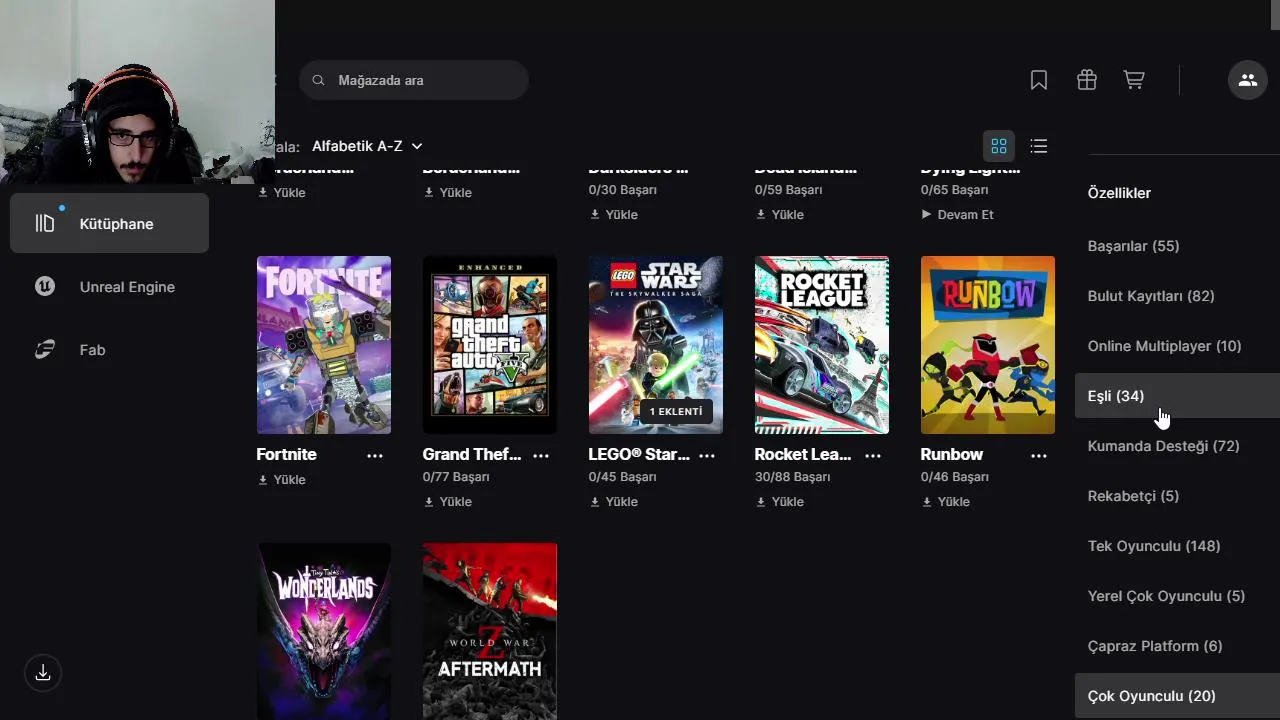The height and width of the screenshot is (720, 1280).
Task: Click 0/45 Başarı under LEGO Star Wars
Action: click(x=622, y=478)
